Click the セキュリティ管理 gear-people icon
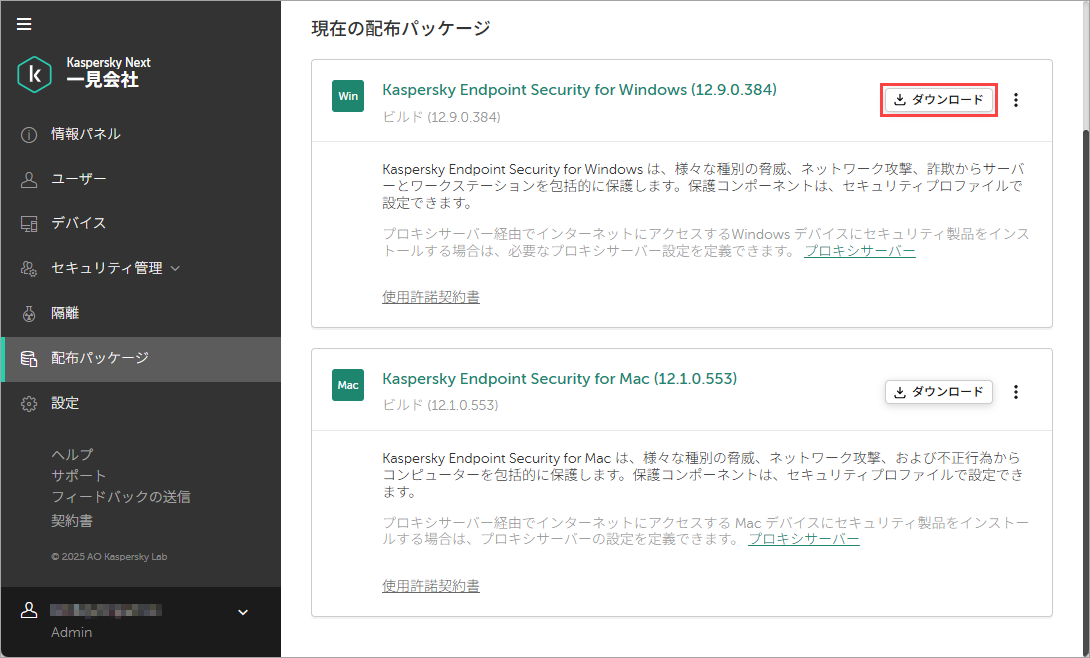Viewport: 1090px width, 658px height. [29, 269]
